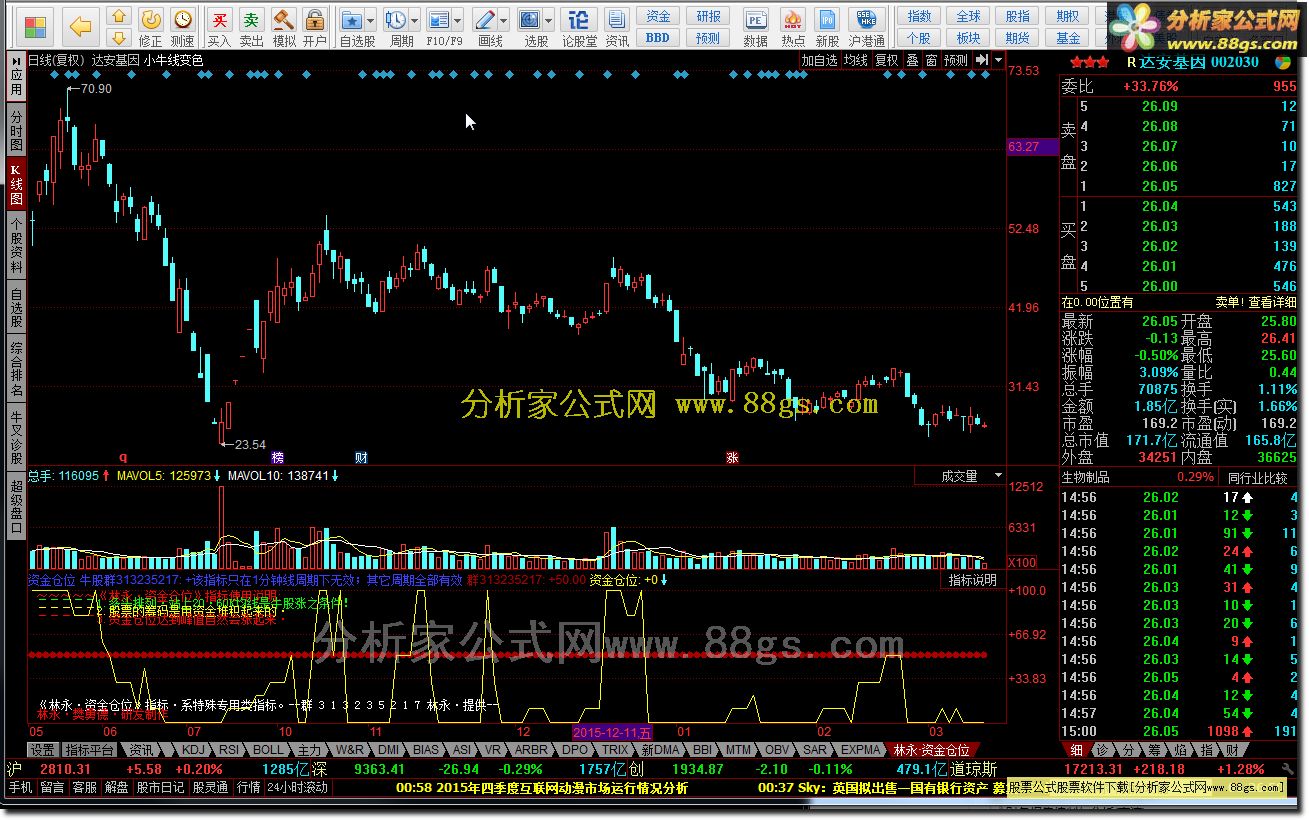Select the 画线 pencil drawing tool

(484, 20)
